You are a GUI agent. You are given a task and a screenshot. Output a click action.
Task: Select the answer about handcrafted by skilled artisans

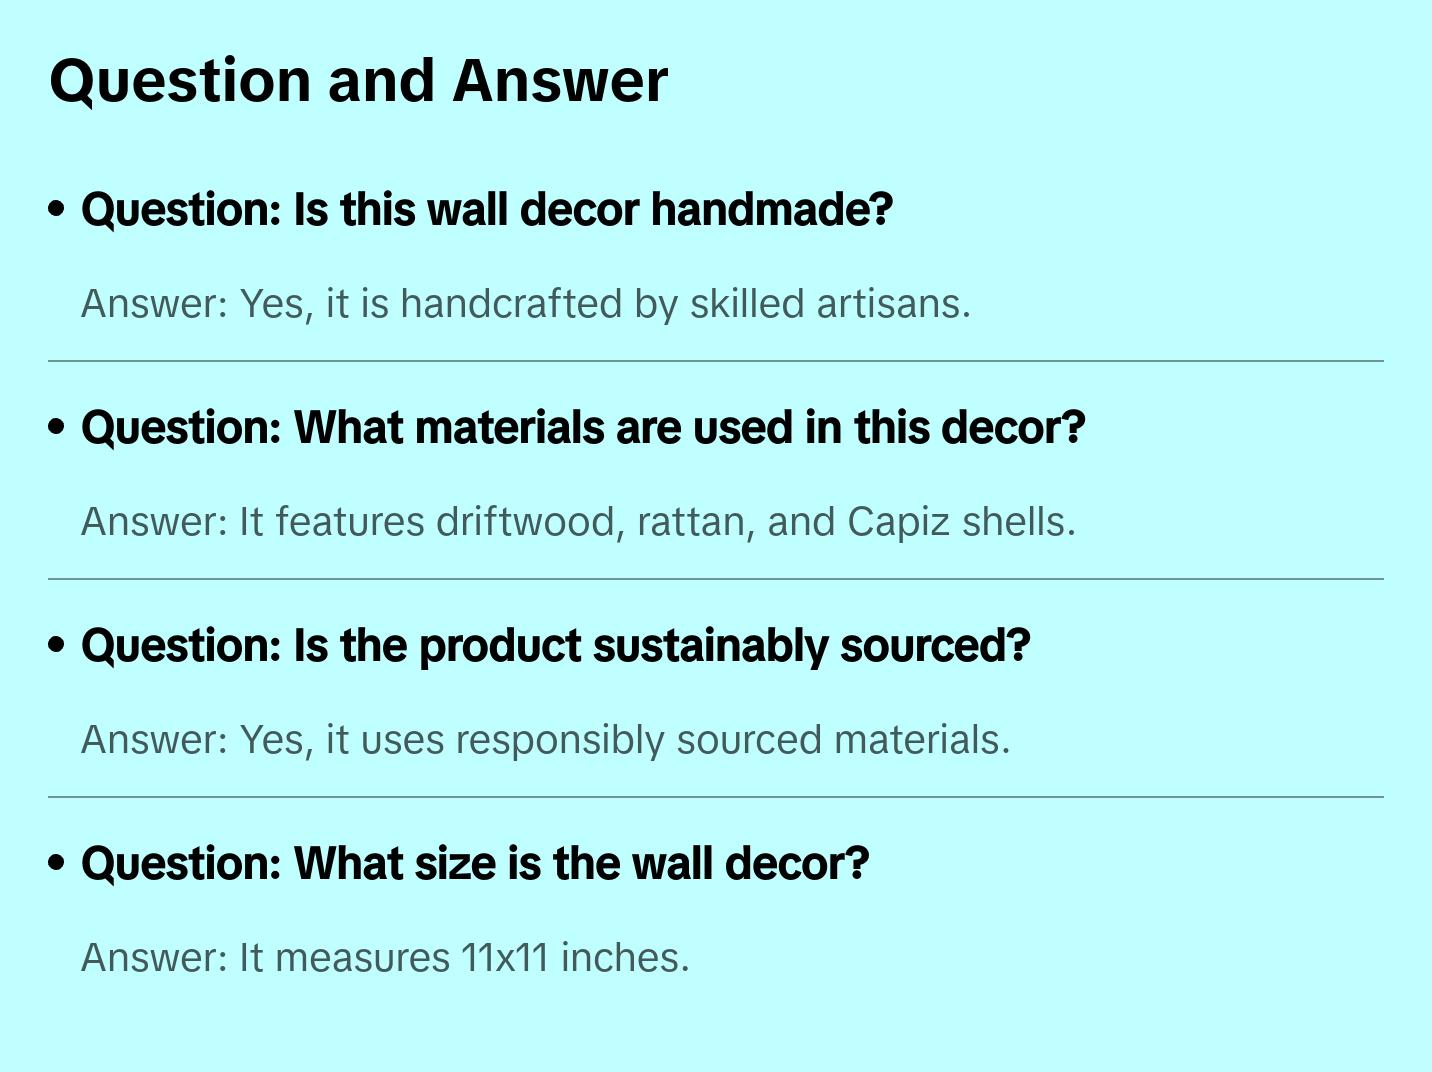point(525,304)
